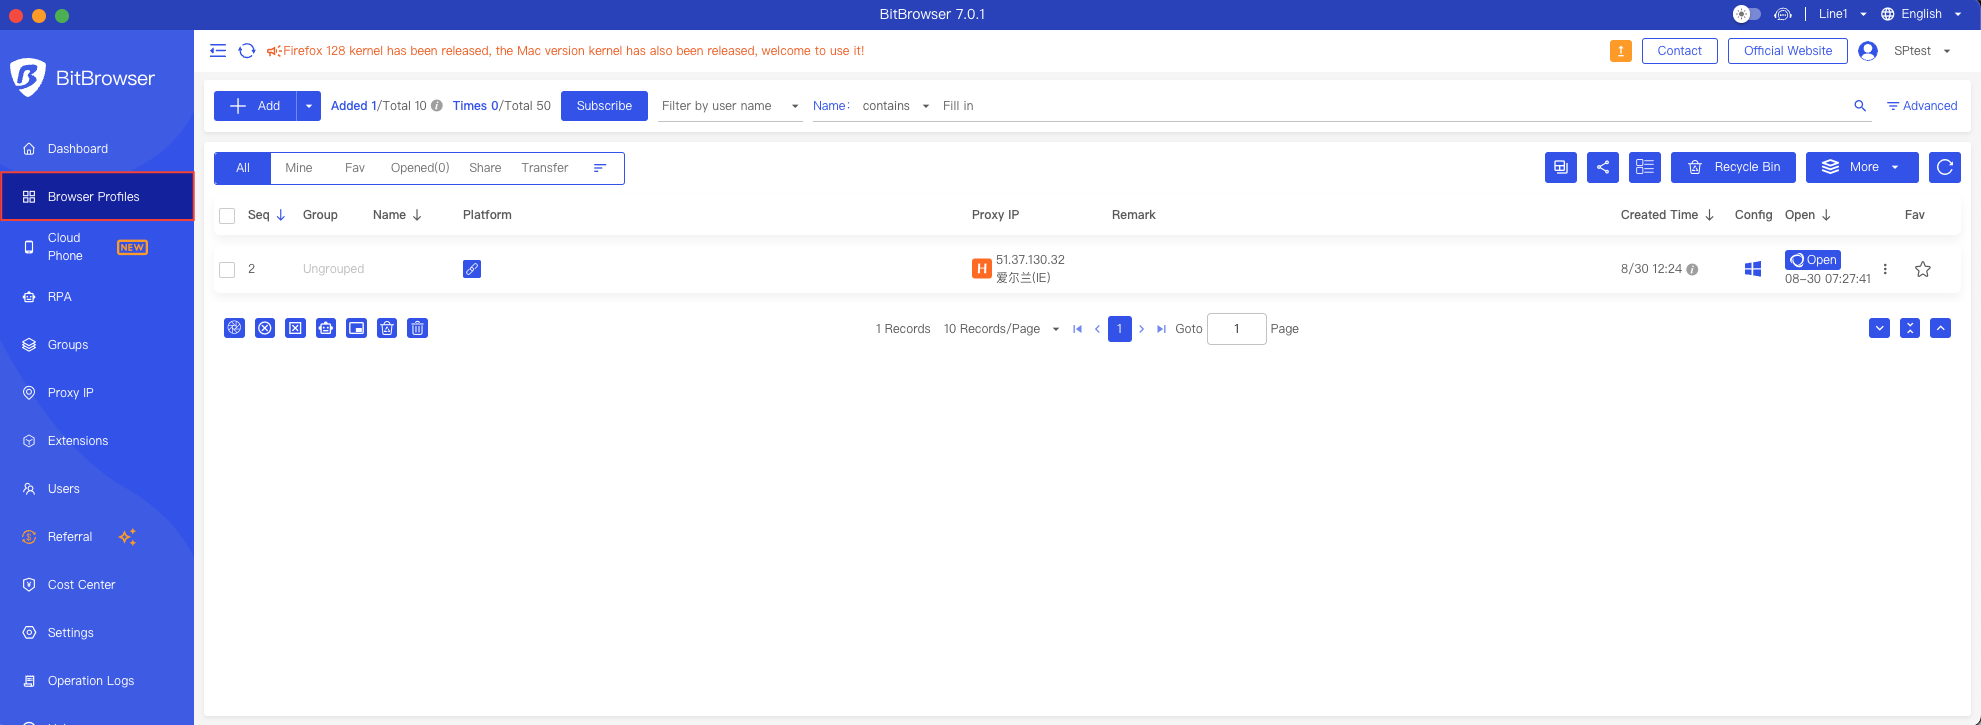This screenshot has height=725, width=1981.
Task: Click the info icon beside Total 10
Action: (x=437, y=106)
